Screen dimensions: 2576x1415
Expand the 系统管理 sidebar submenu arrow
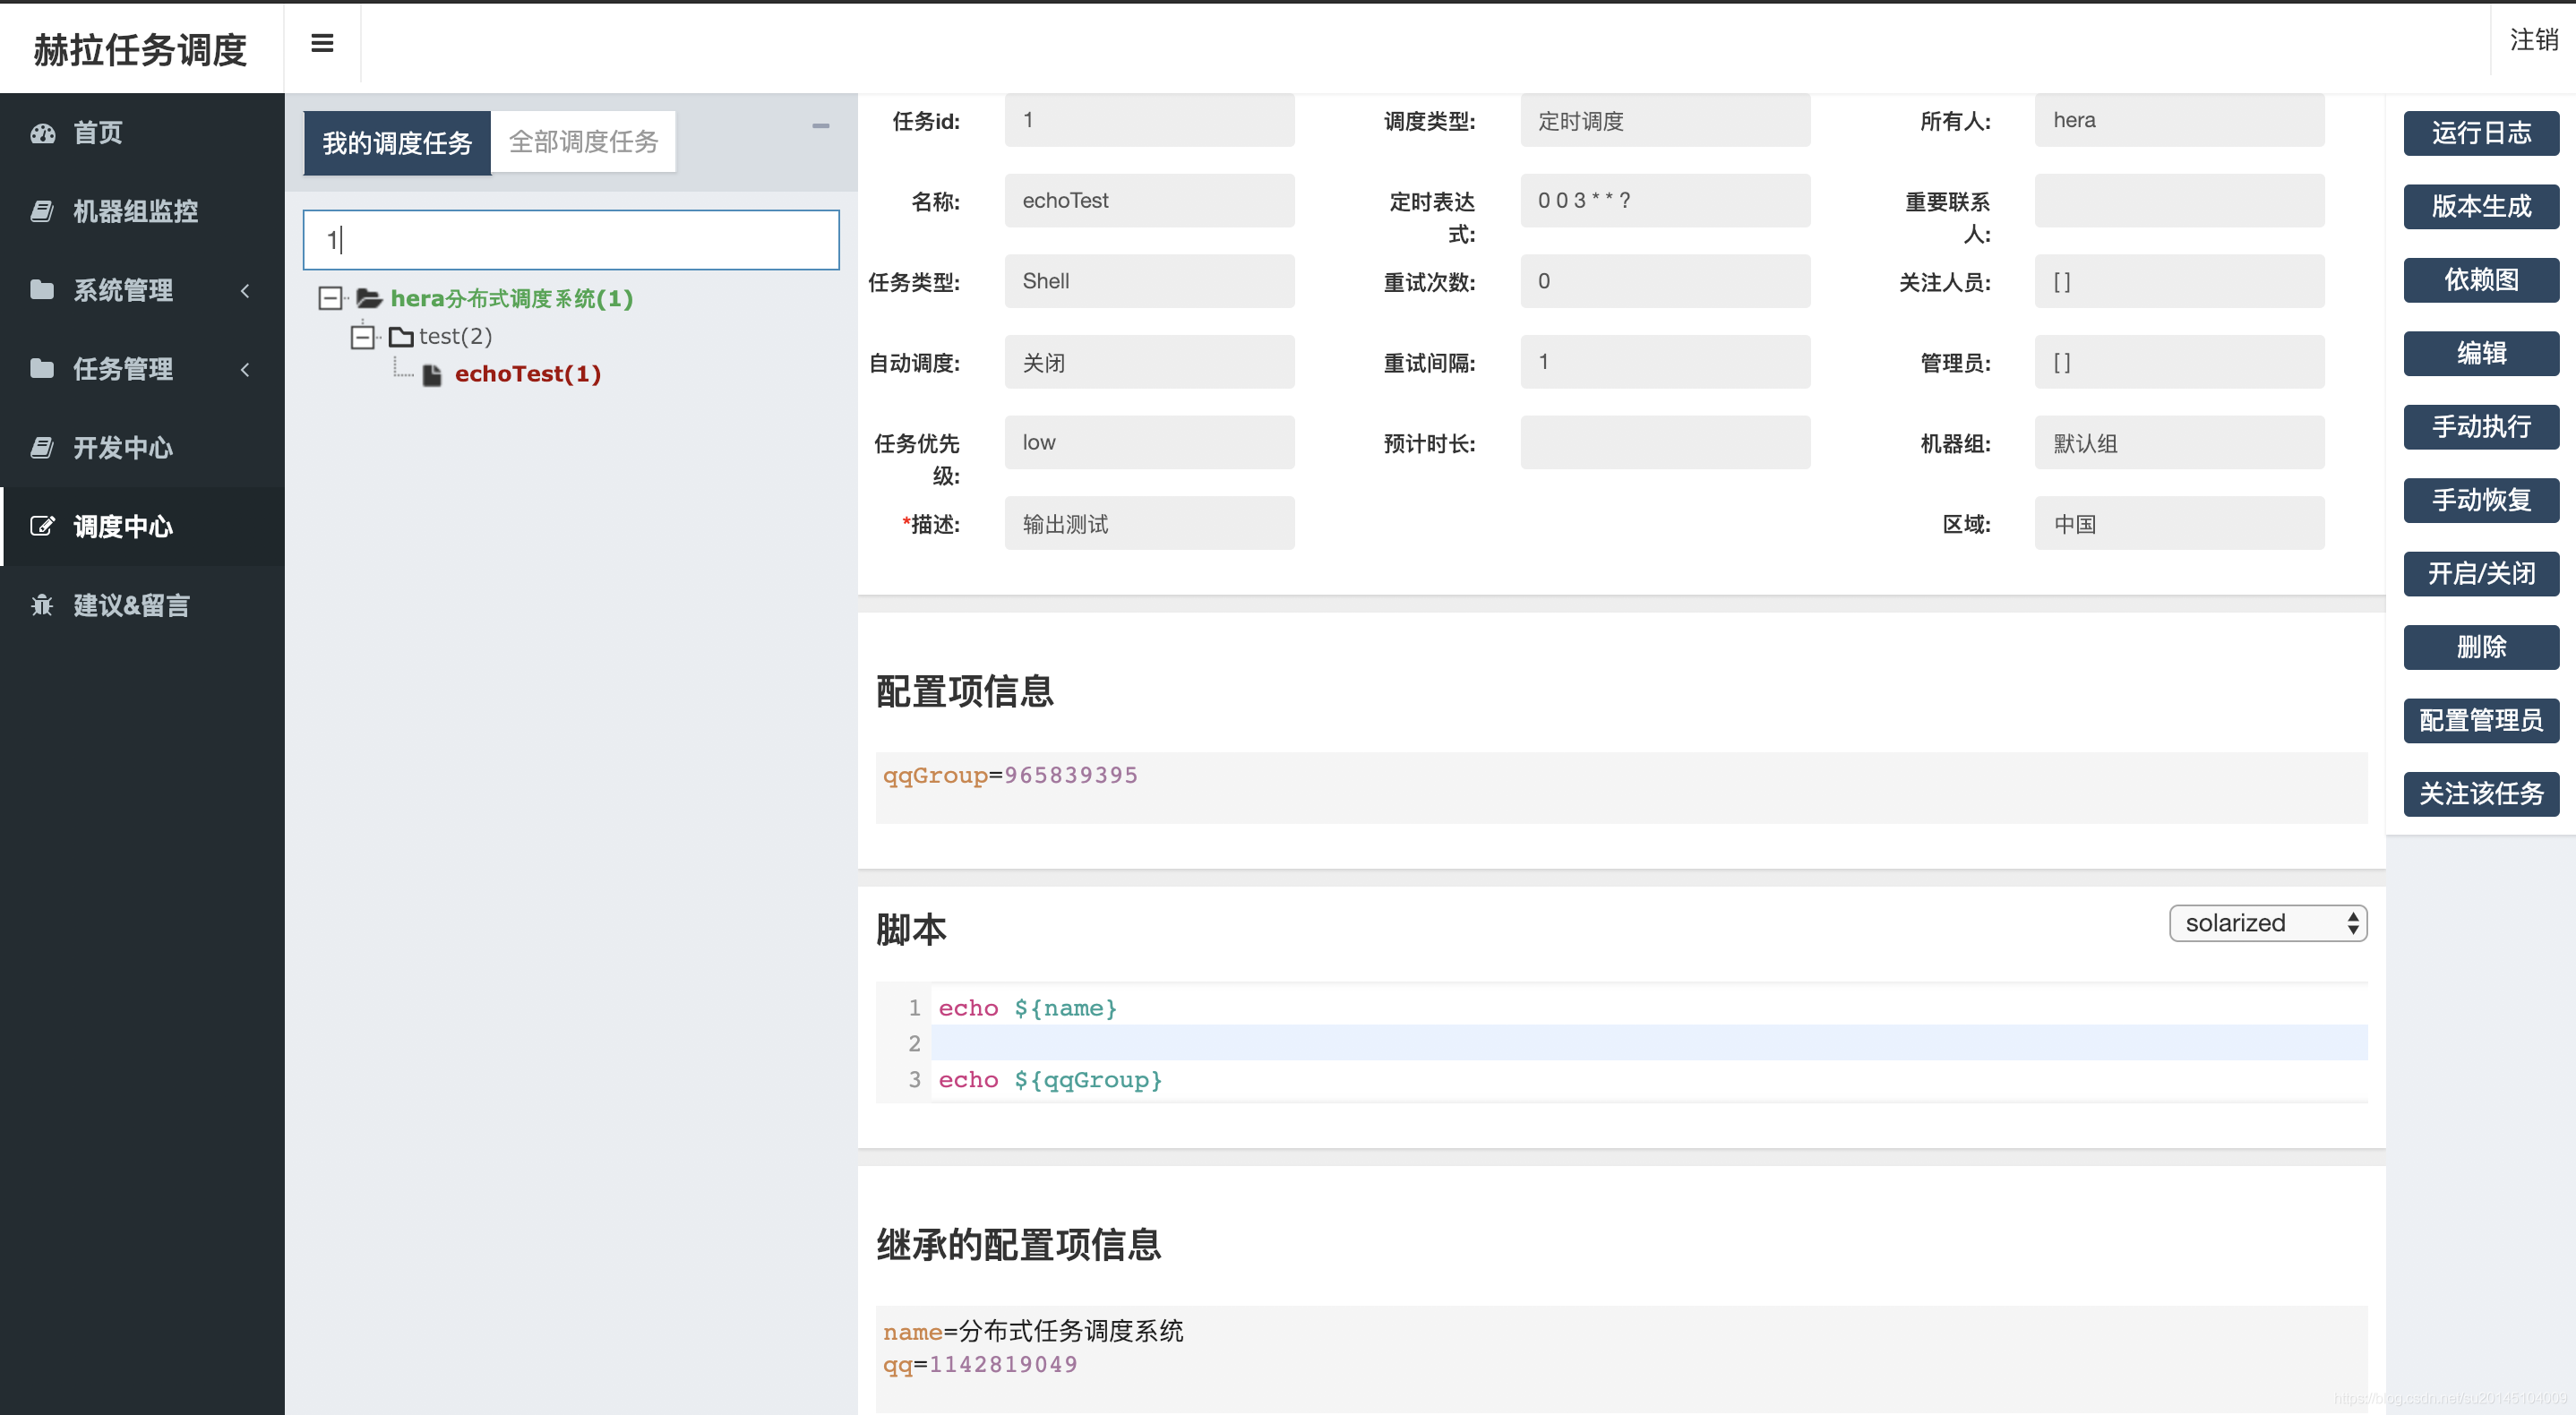coord(245,290)
